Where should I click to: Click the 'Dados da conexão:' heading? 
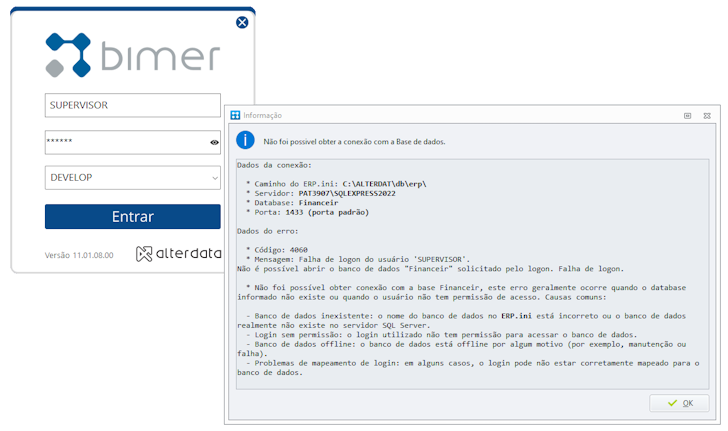tap(274, 165)
